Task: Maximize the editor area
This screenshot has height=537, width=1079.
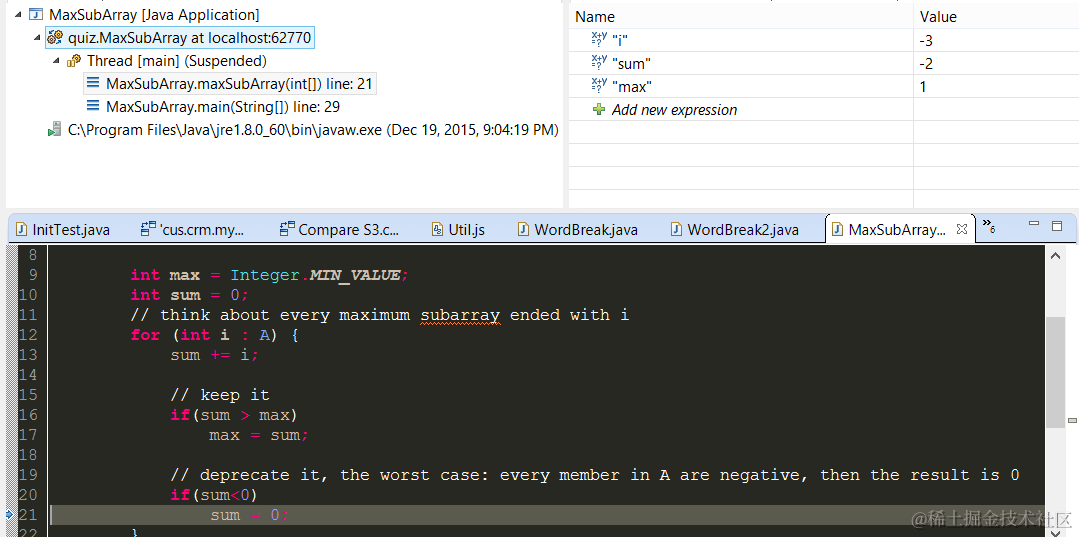Action: 1056,225
